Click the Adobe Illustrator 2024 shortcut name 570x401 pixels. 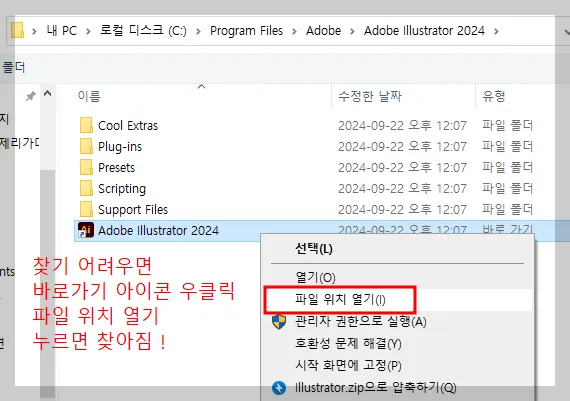point(158,230)
